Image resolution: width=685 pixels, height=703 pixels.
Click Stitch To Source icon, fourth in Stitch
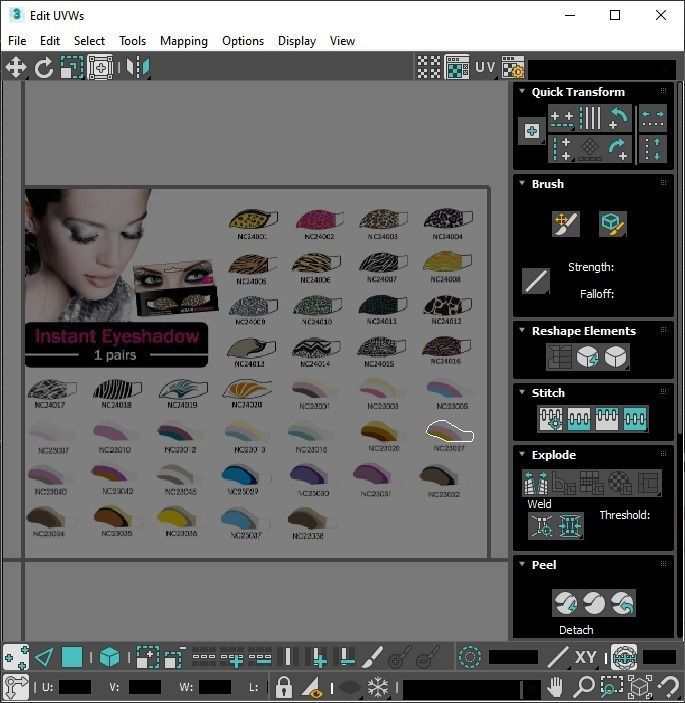click(x=635, y=419)
